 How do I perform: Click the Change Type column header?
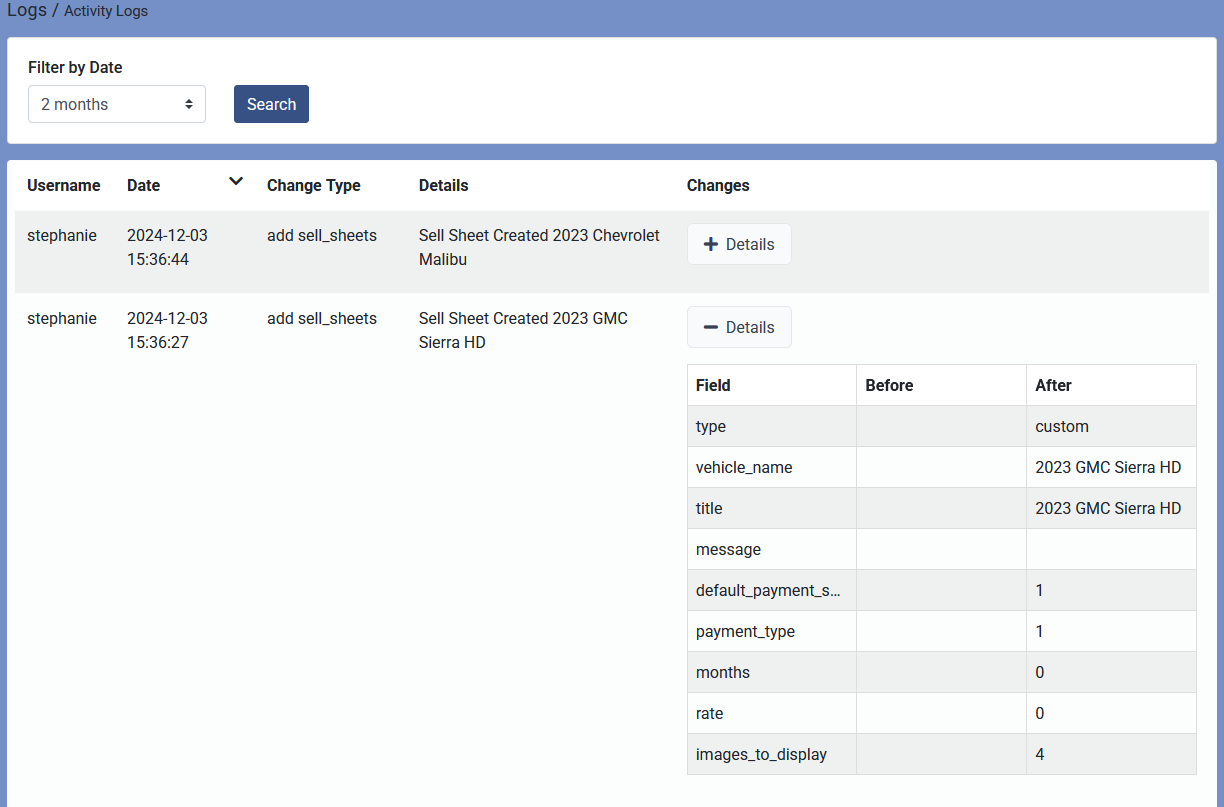(314, 185)
